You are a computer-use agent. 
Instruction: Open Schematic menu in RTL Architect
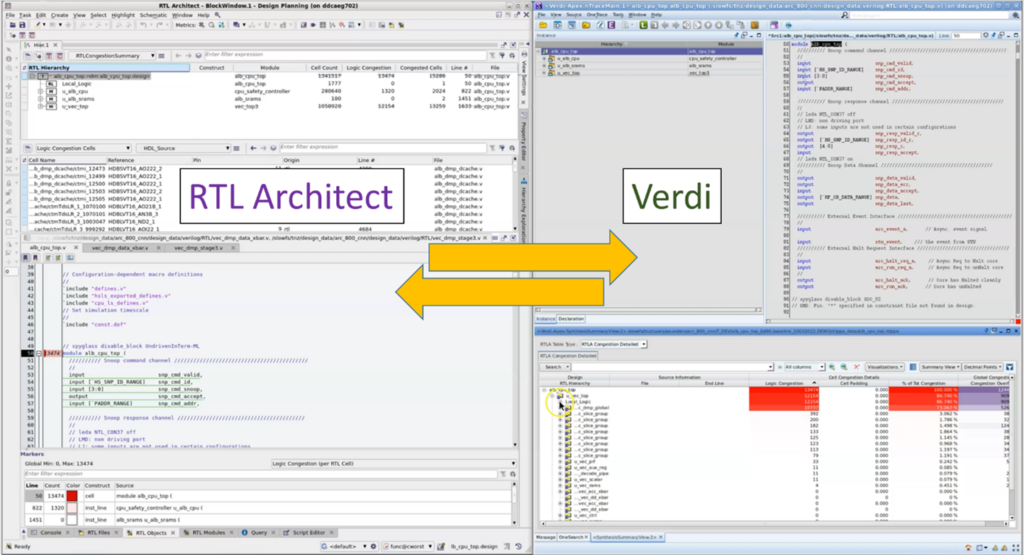click(x=153, y=15)
